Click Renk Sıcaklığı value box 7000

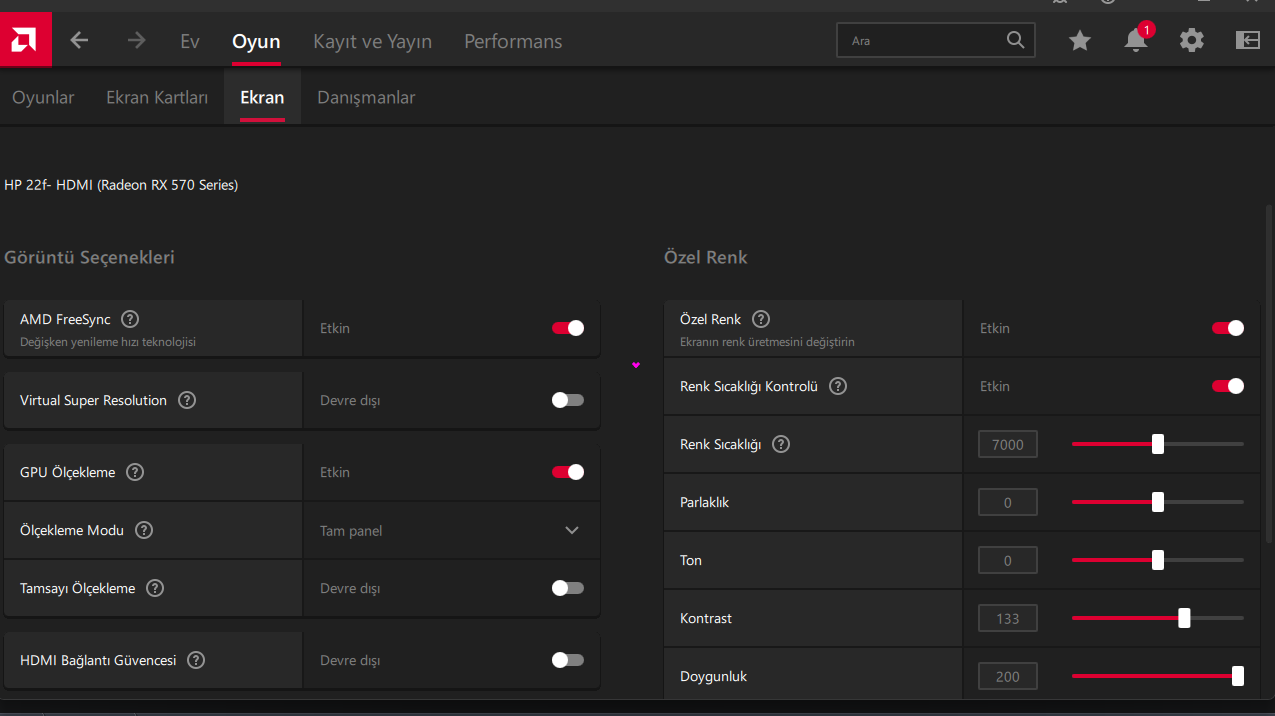pos(1008,444)
